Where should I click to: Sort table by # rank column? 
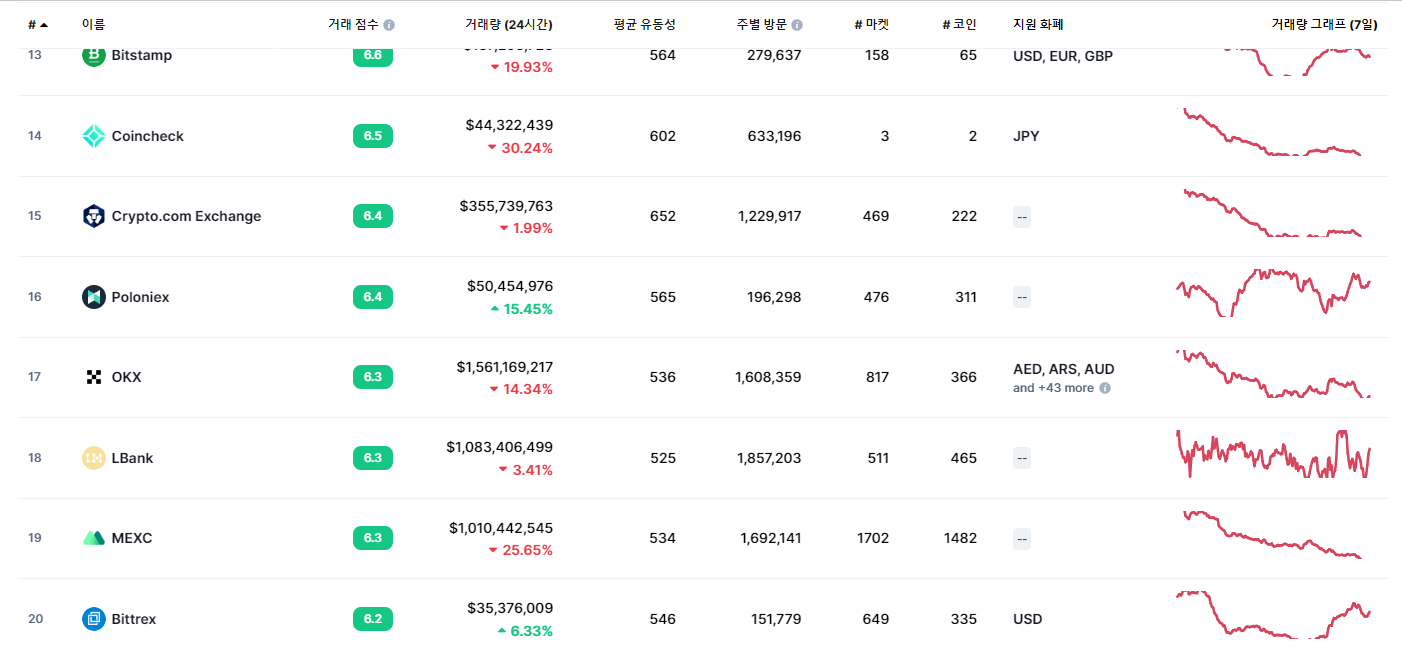click(x=38, y=24)
